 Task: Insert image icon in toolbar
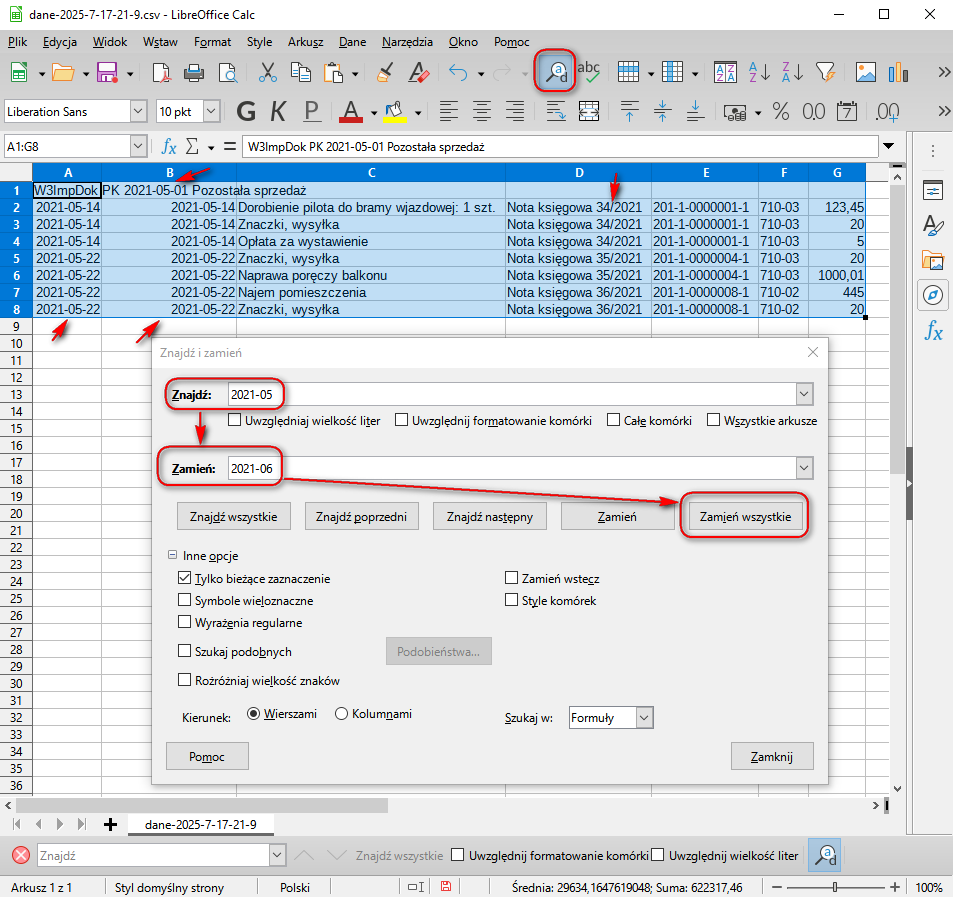(x=865, y=72)
